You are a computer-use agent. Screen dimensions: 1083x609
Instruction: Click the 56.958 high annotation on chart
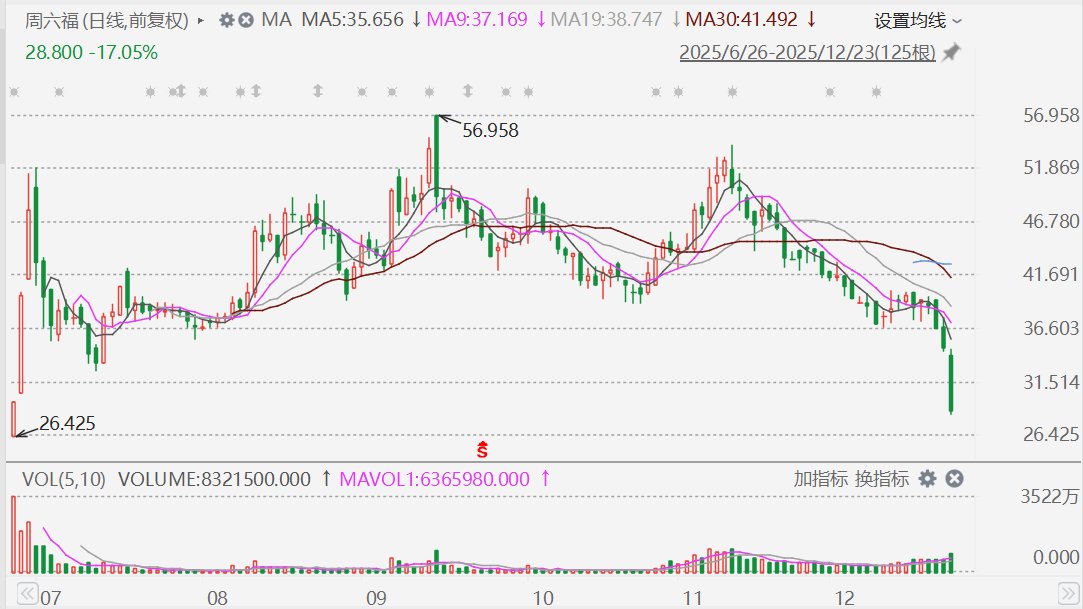pyautogui.click(x=490, y=130)
